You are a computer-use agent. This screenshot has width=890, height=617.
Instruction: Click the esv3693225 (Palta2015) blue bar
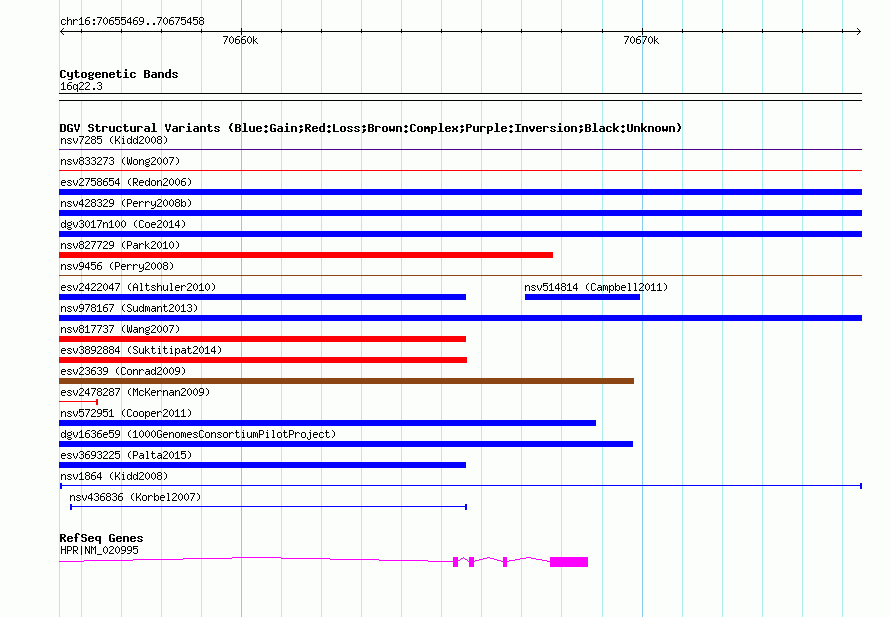(262, 465)
